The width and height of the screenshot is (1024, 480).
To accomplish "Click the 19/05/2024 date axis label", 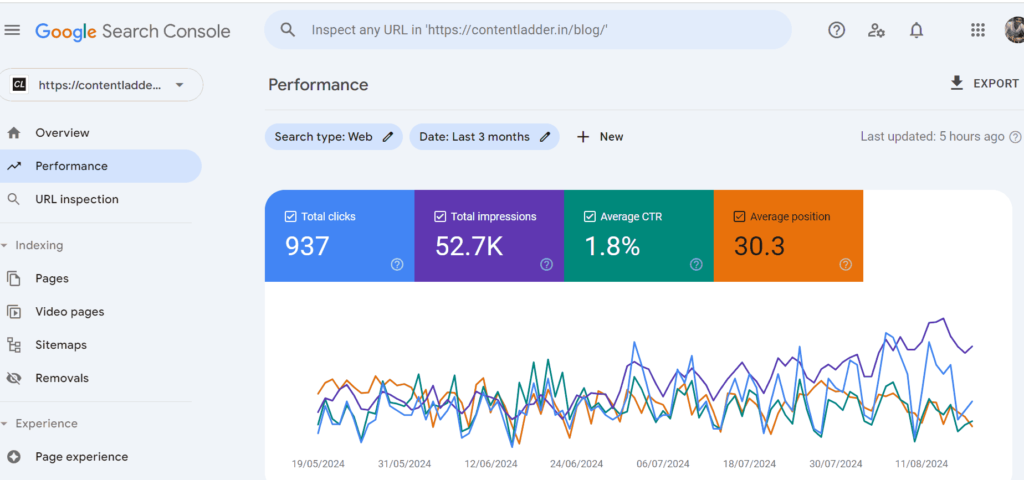I will click(x=318, y=464).
